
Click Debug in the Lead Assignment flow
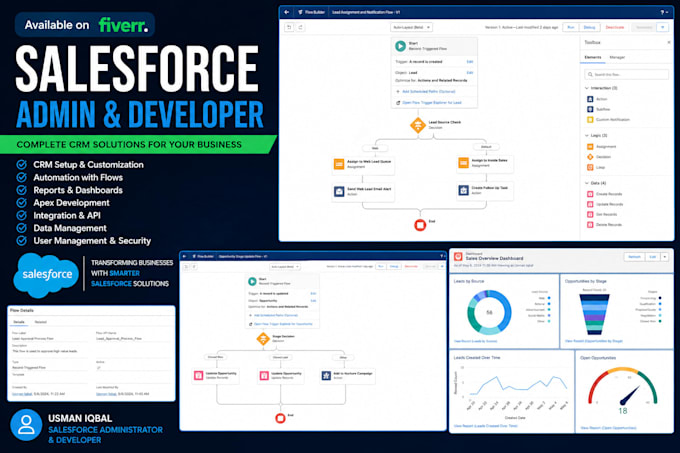(589, 27)
